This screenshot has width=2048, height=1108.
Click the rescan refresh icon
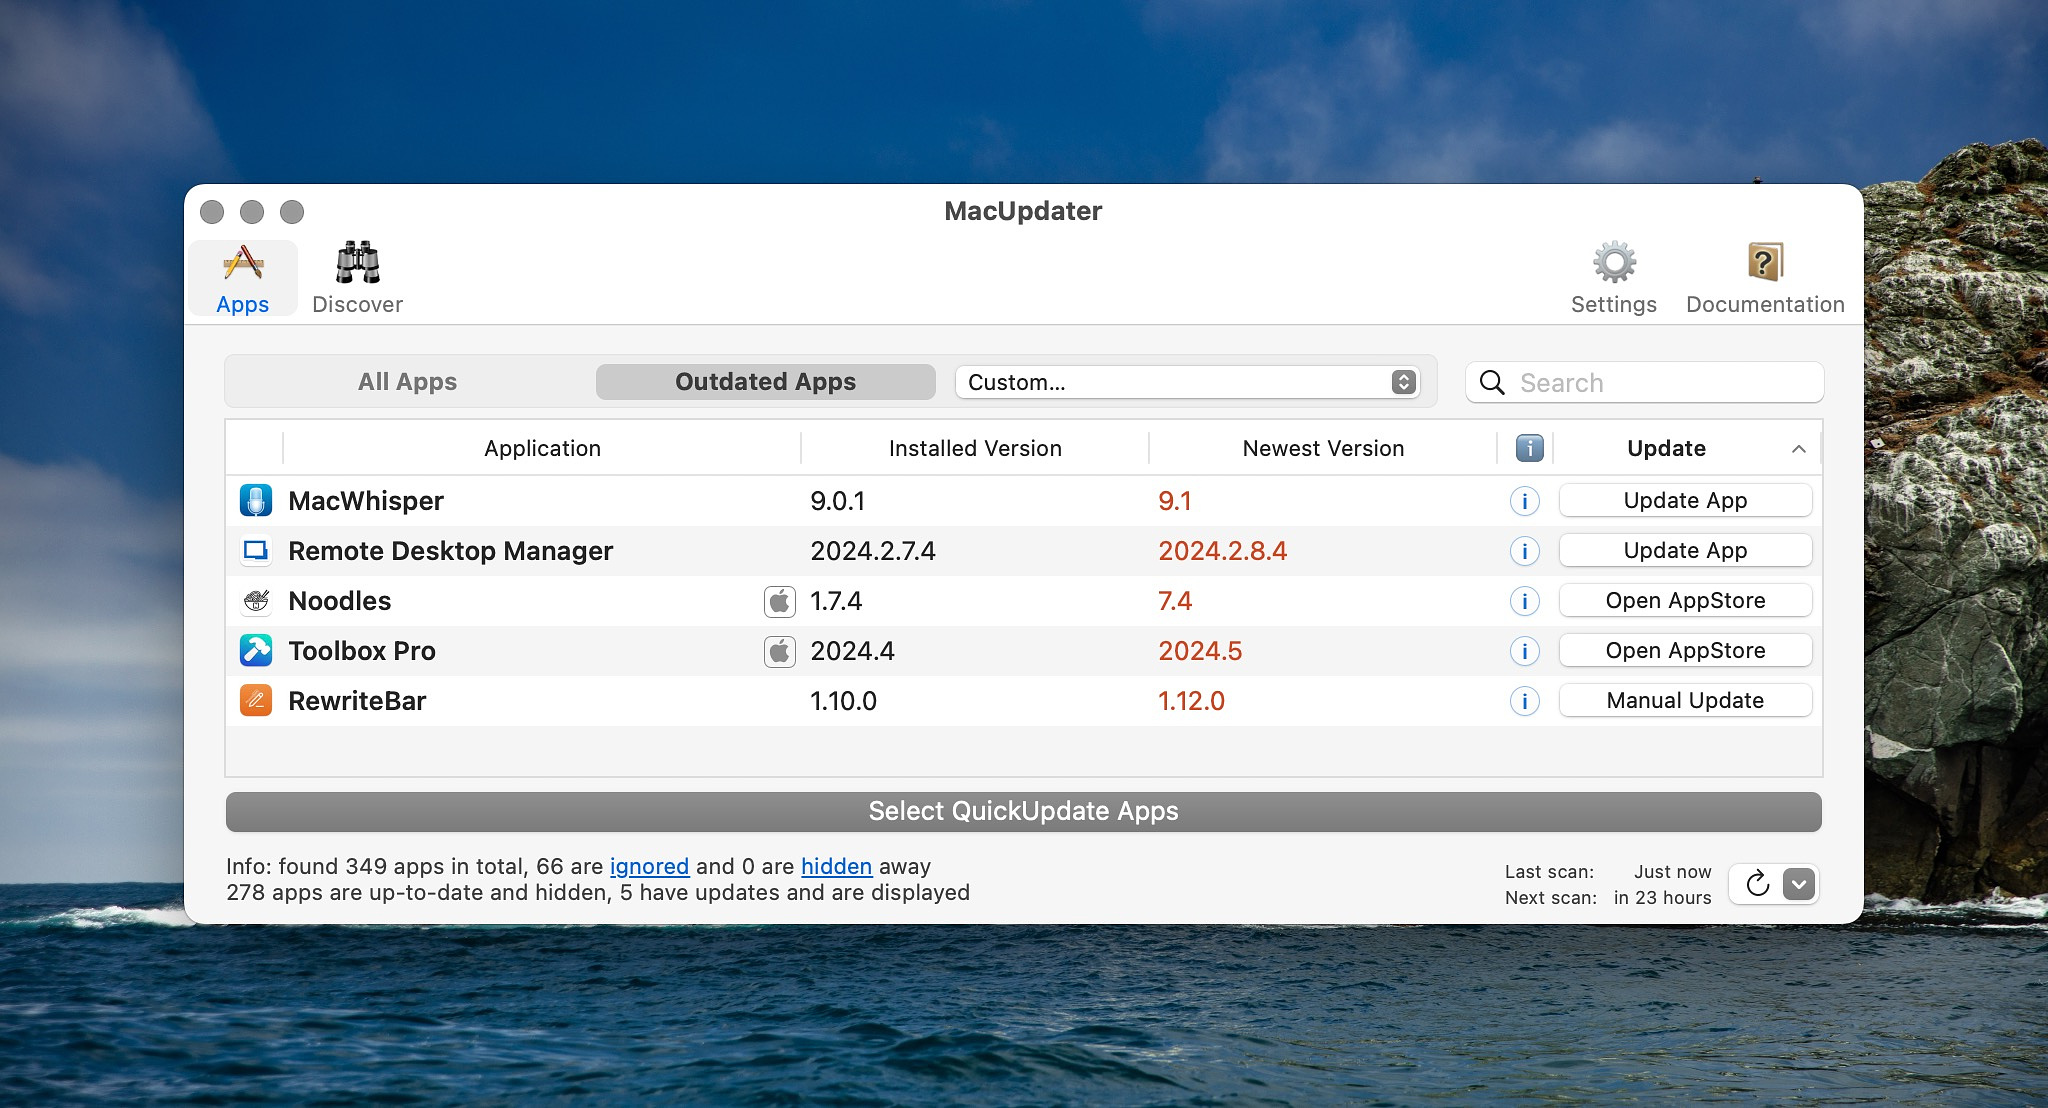point(1757,884)
